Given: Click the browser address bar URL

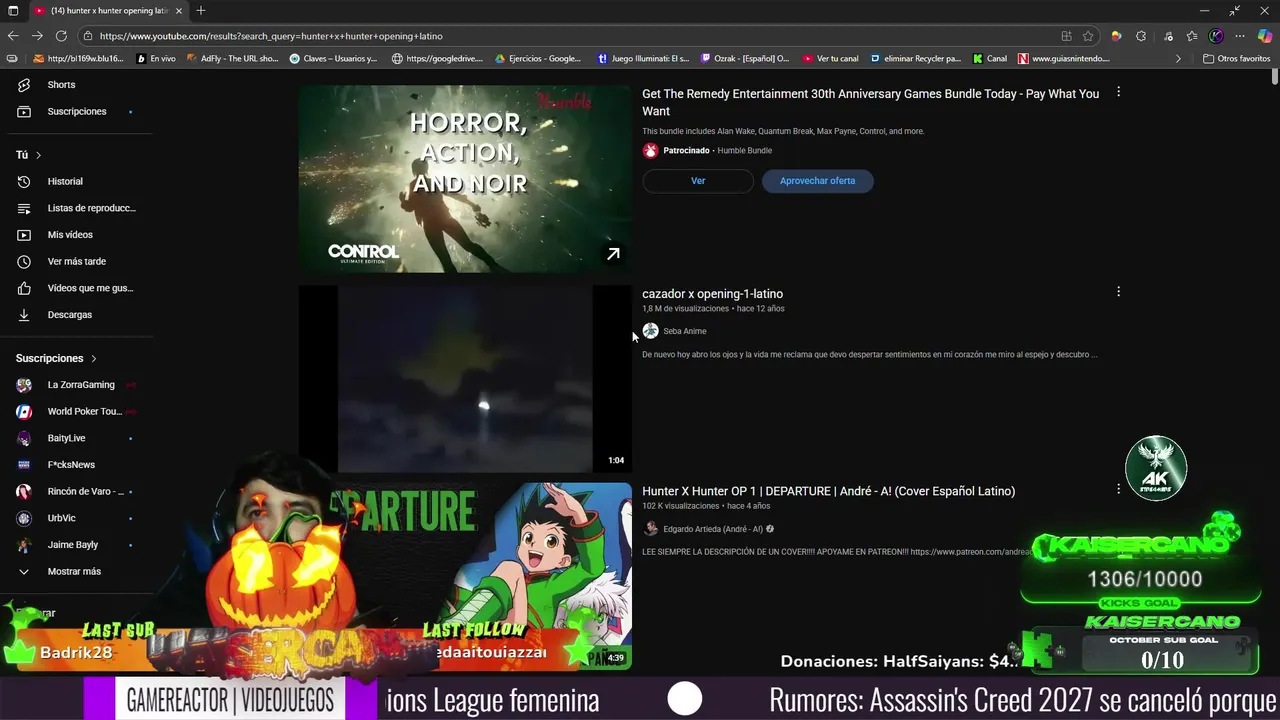Looking at the screenshot, I should click(271, 36).
